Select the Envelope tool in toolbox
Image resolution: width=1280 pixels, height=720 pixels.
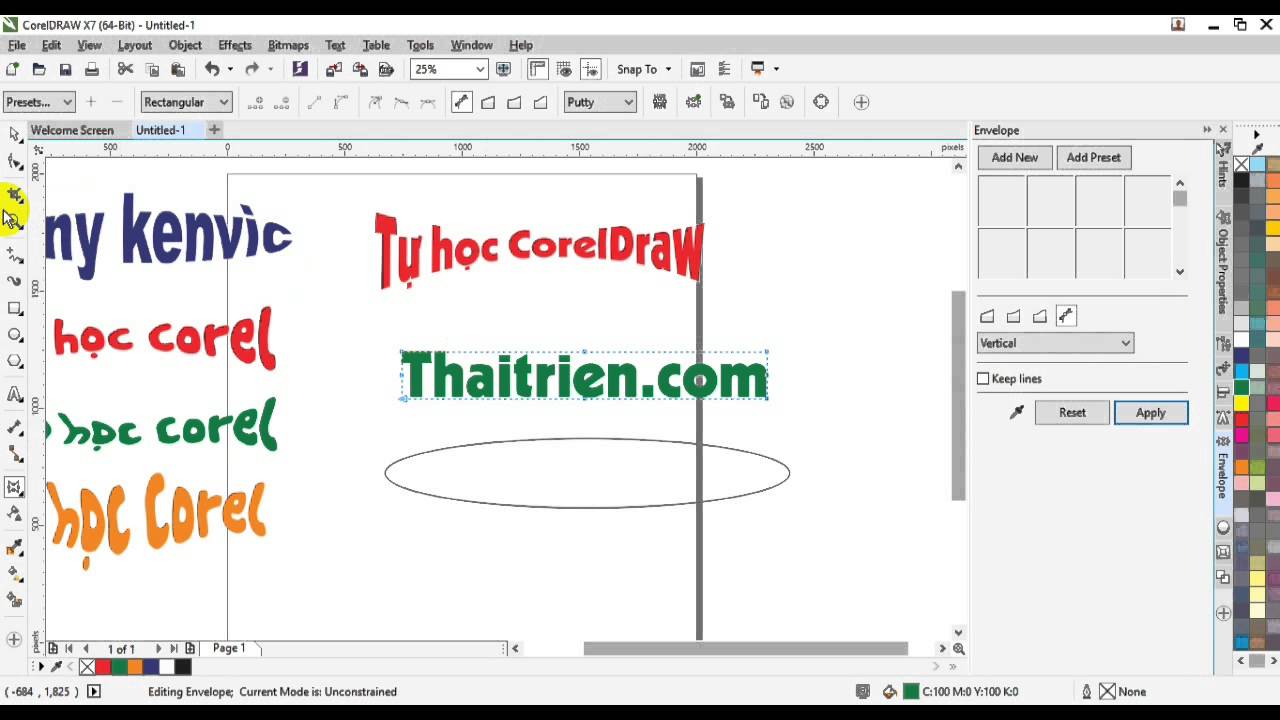click(x=14, y=487)
